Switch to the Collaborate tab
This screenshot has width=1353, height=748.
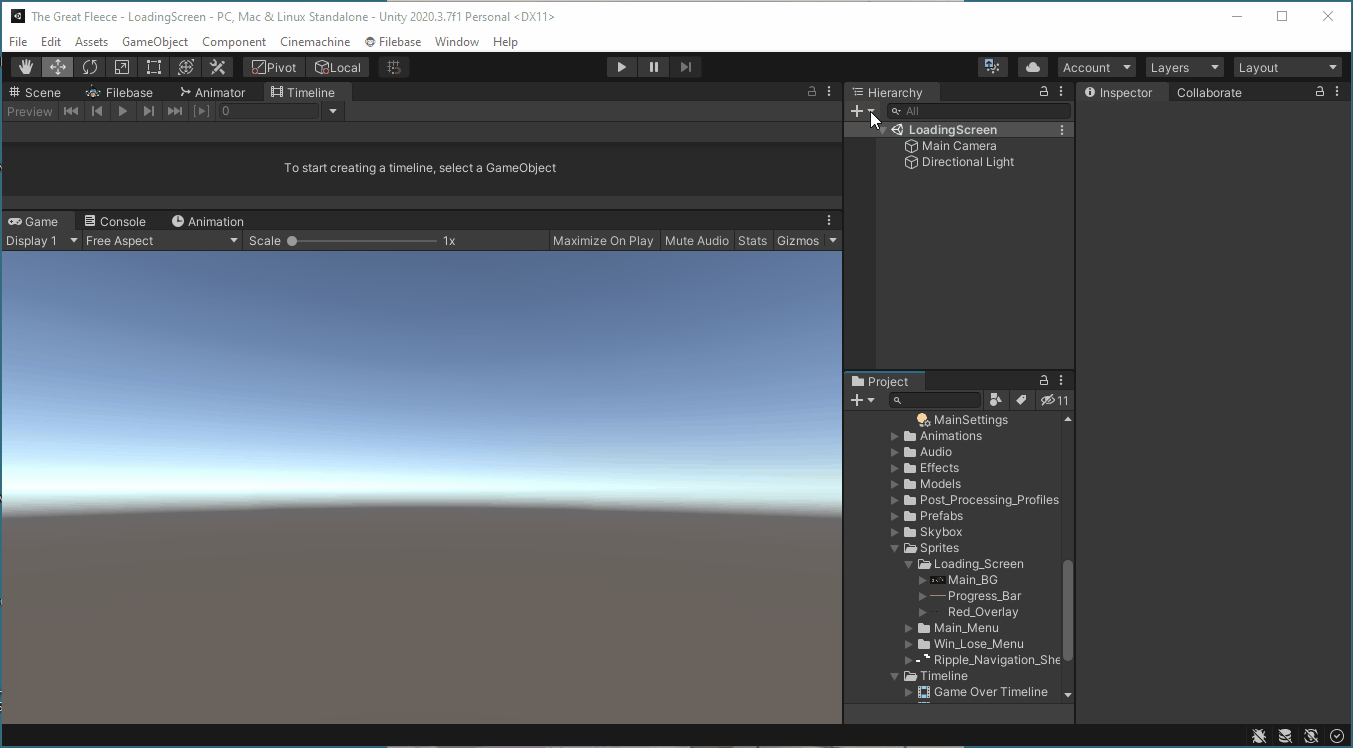1209,93
